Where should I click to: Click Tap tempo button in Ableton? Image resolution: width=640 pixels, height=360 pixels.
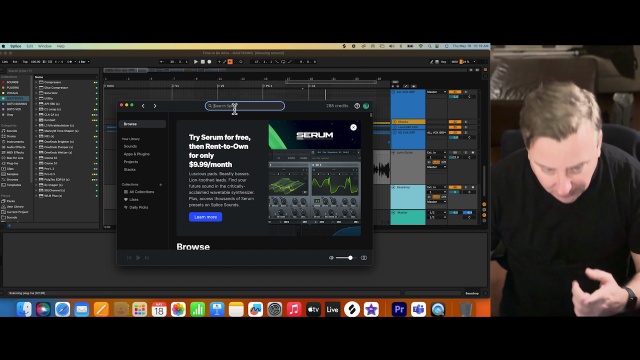[25, 62]
